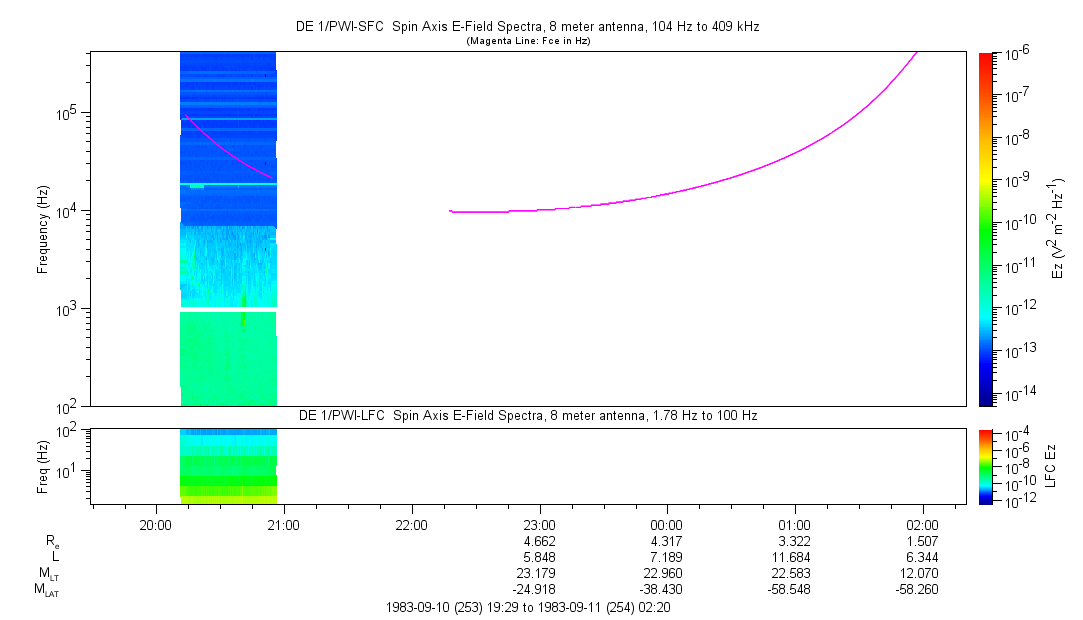Click the Ez units label beside the colorbar

click(x=1059, y=229)
